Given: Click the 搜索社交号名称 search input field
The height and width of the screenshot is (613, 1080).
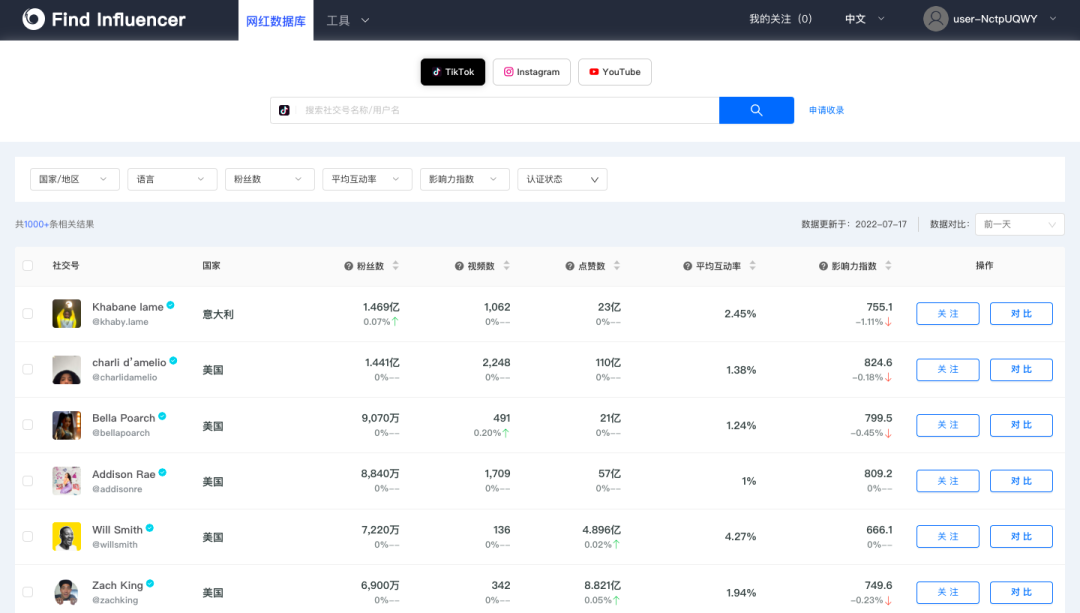Looking at the screenshot, I should pos(507,110).
